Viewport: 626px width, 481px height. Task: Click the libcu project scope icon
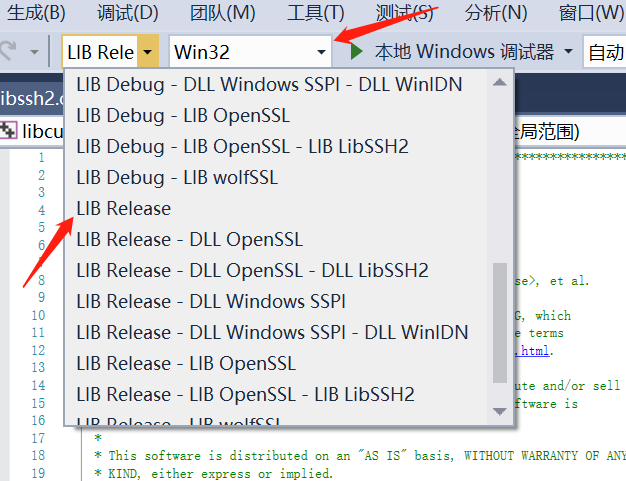(x=8, y=131)
